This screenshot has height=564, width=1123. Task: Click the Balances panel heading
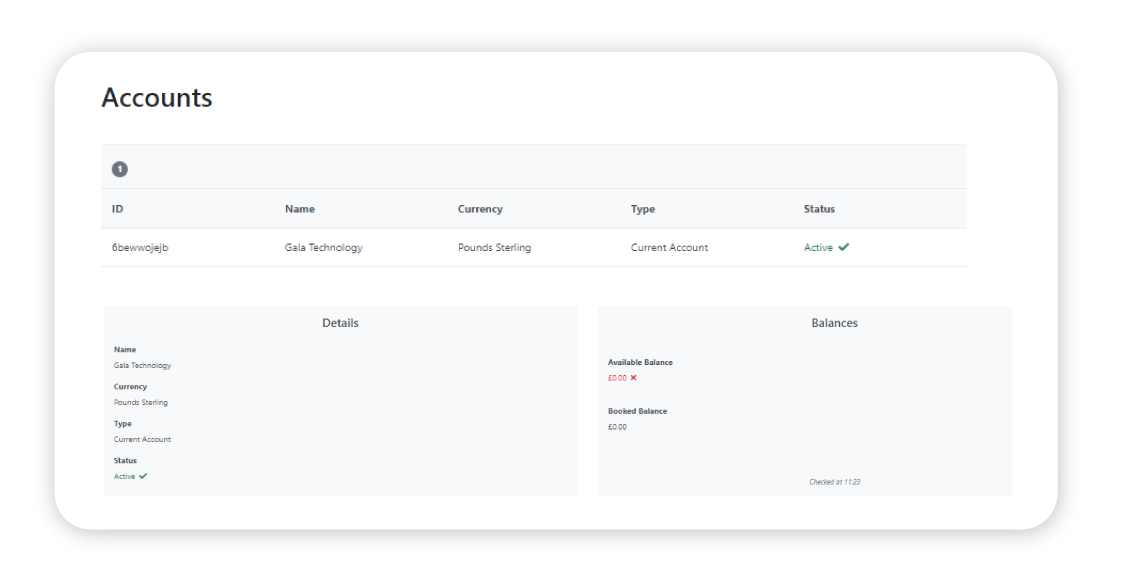coord(834,323)
